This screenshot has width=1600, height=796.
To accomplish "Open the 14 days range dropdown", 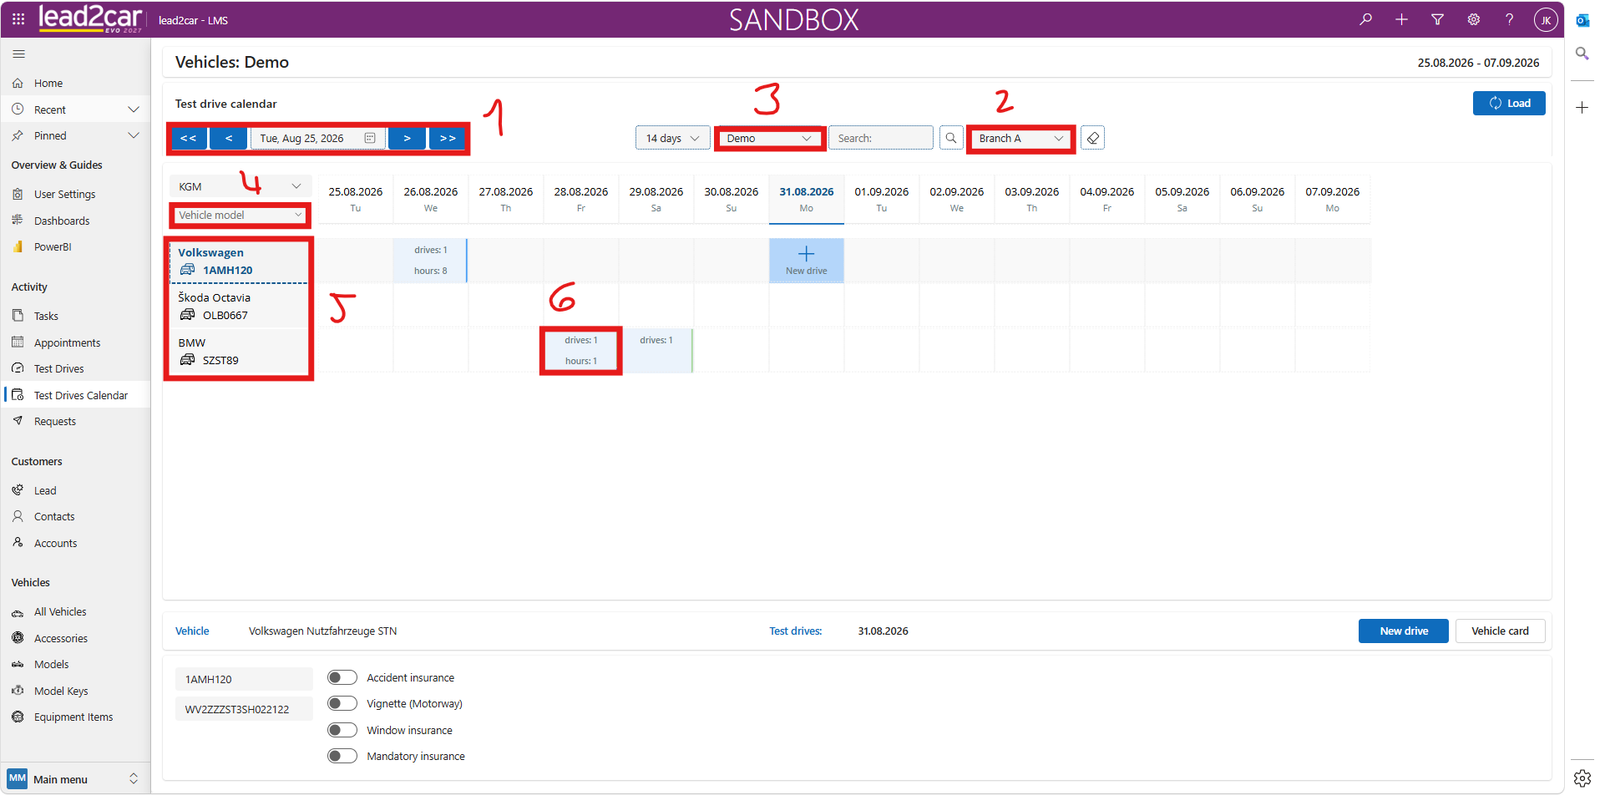I will [x=673, y=138].
